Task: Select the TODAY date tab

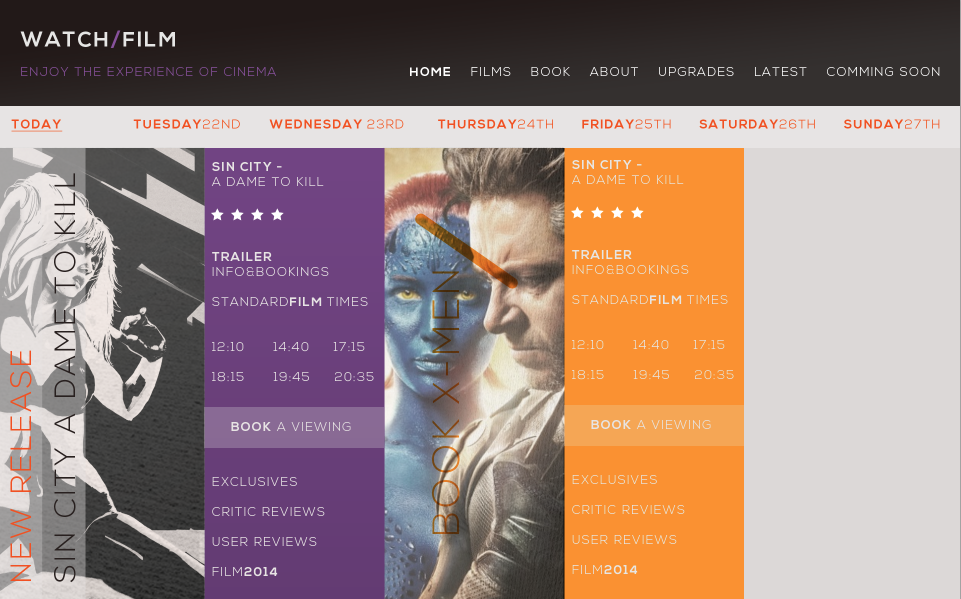Action: pos(36,124)
